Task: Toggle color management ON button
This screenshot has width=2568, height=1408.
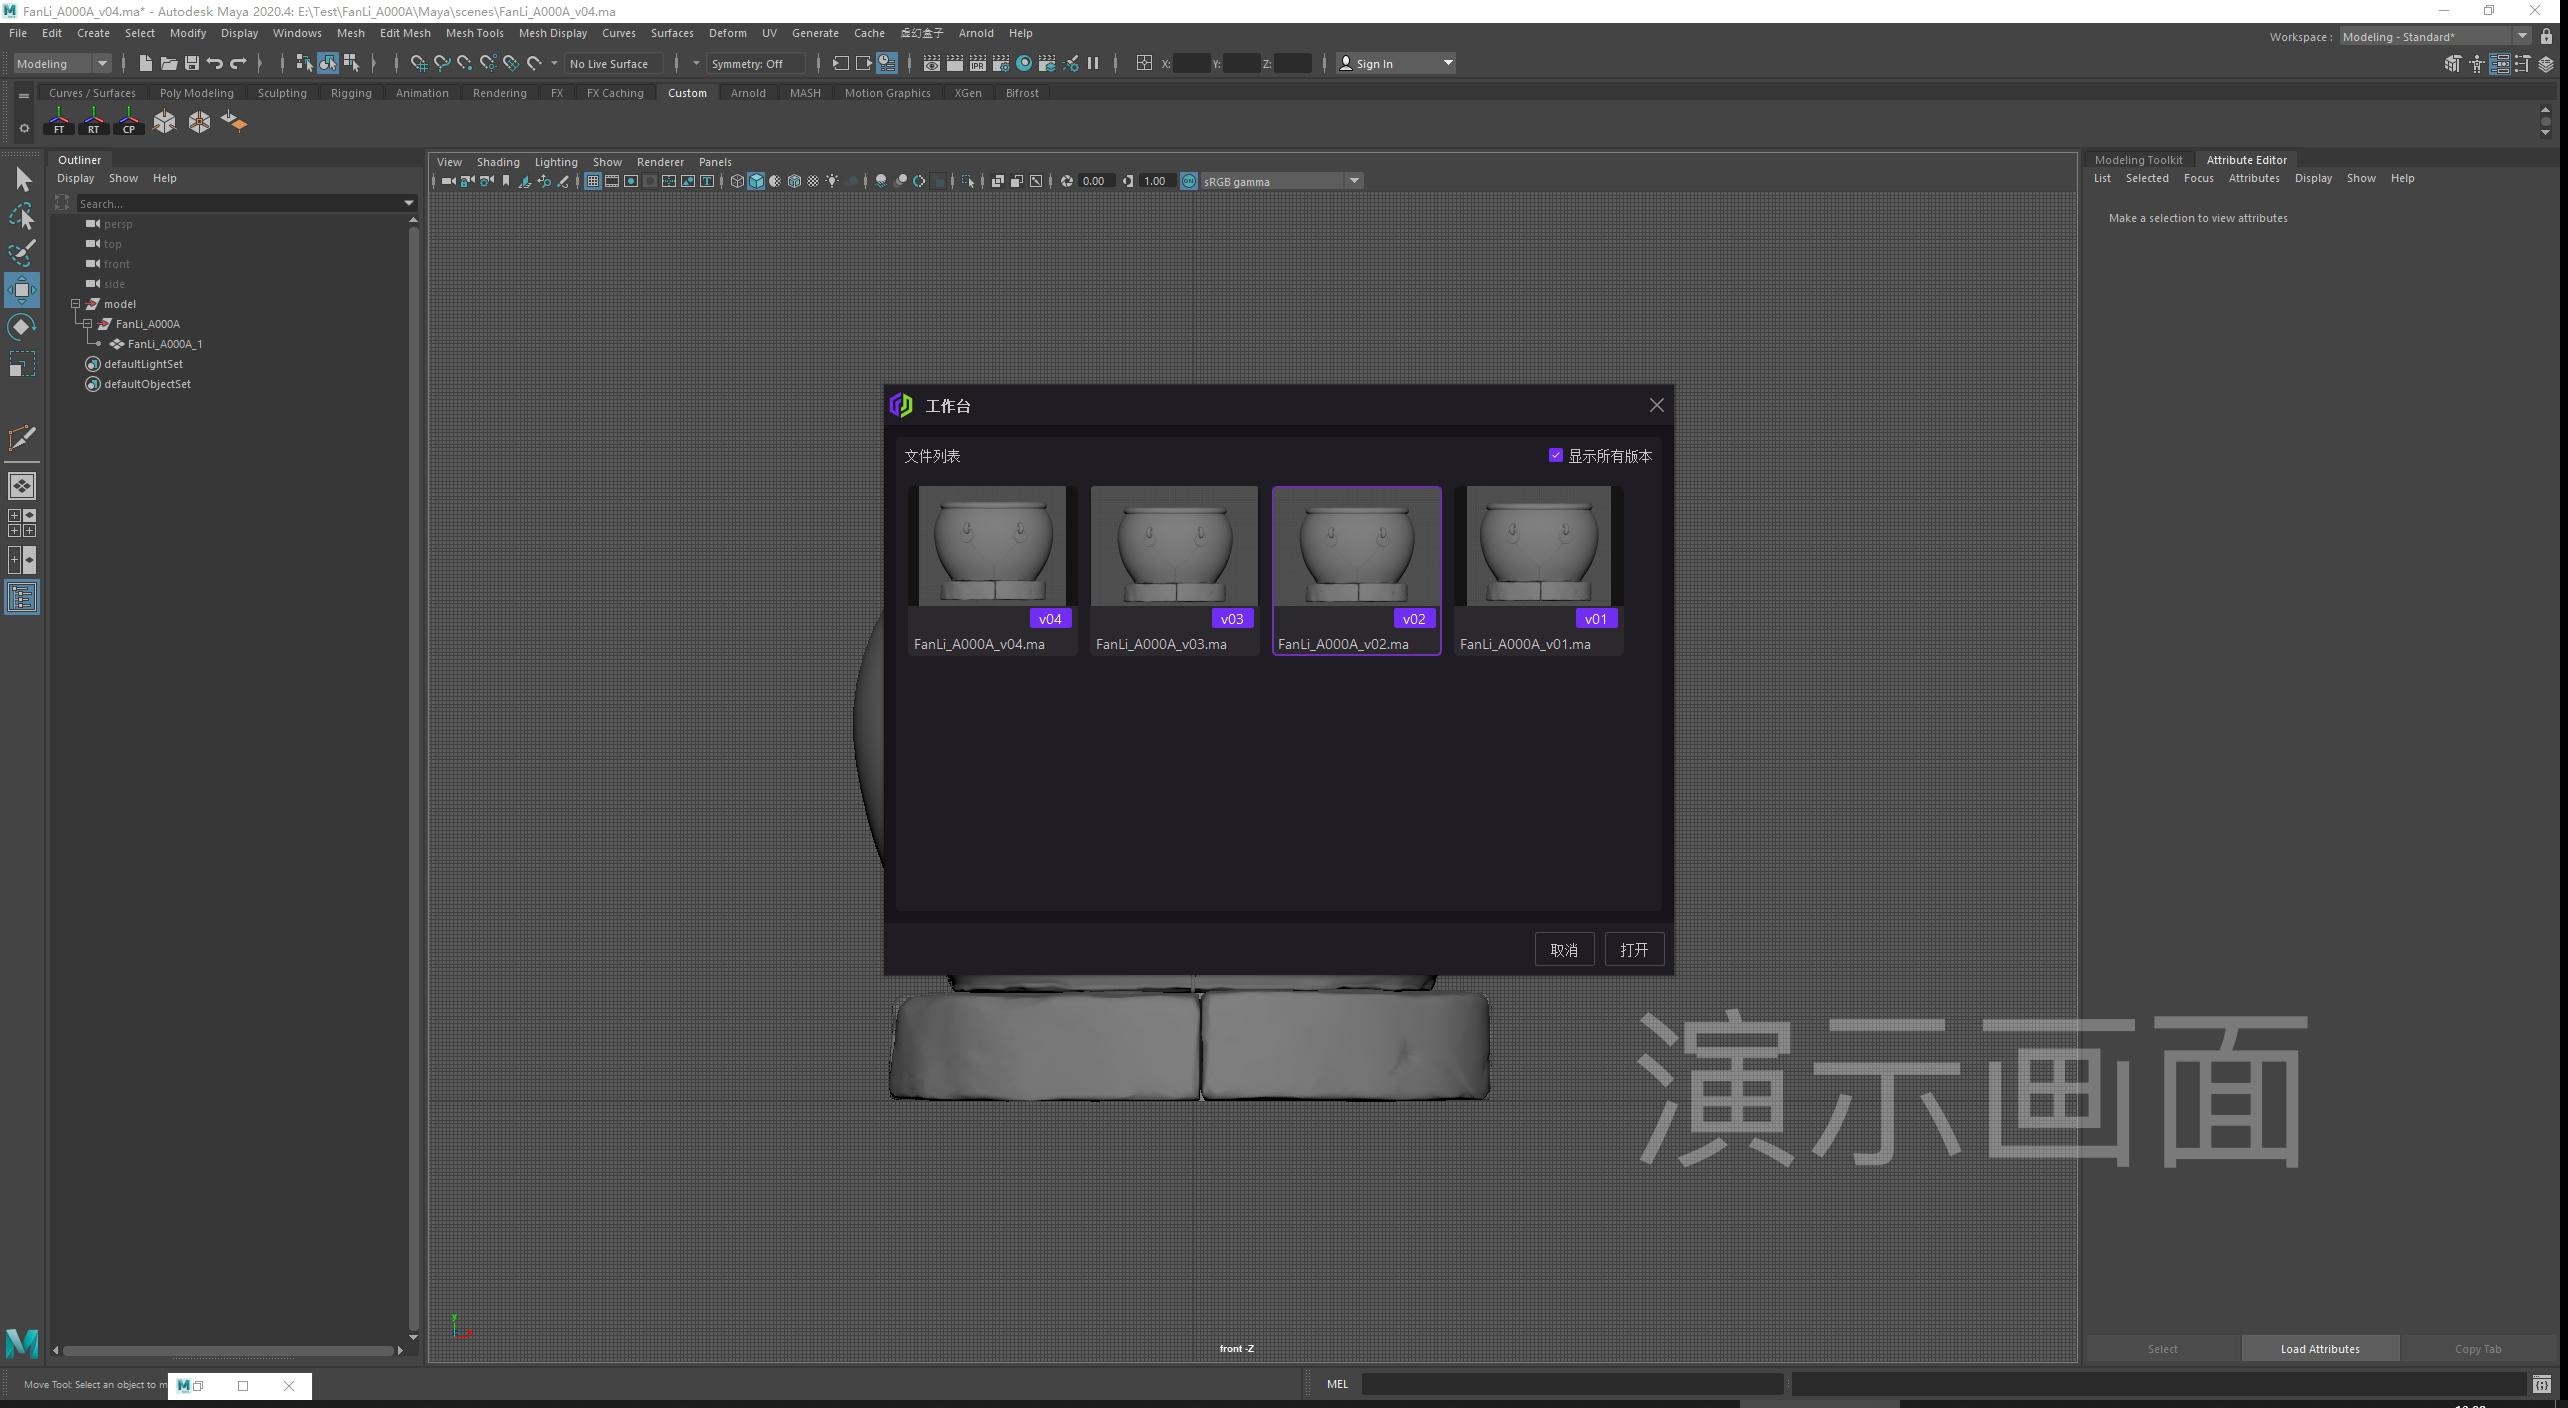Action: [1189, 181]
